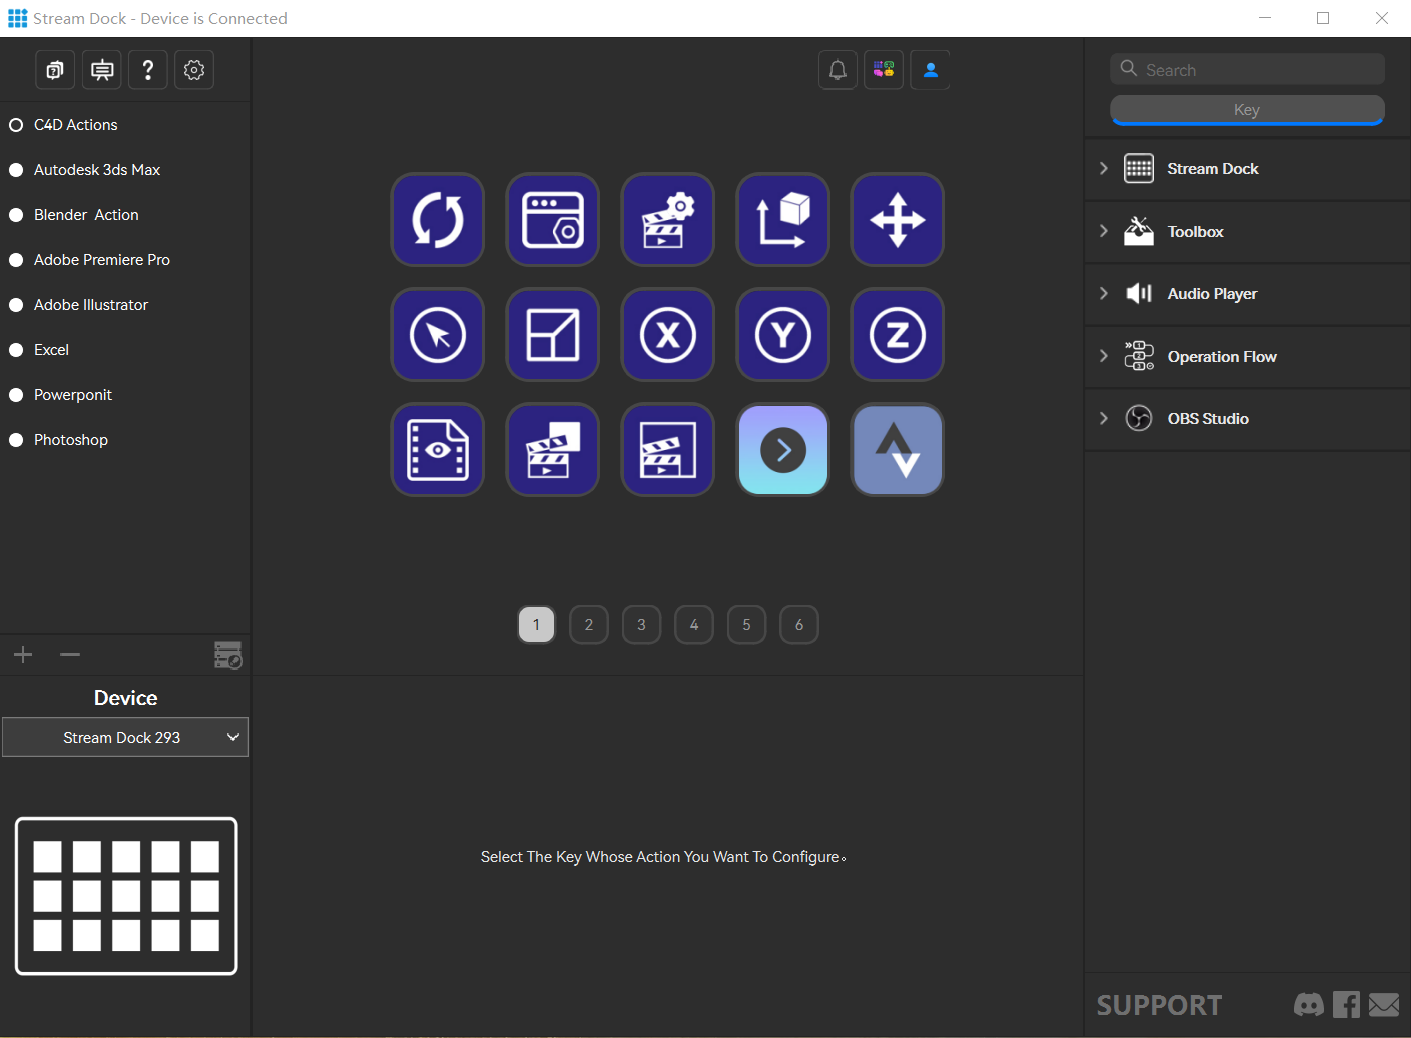1411x1038 pixels.
Task: Click the clapperboard with gear key
Action: coord(668,220)
